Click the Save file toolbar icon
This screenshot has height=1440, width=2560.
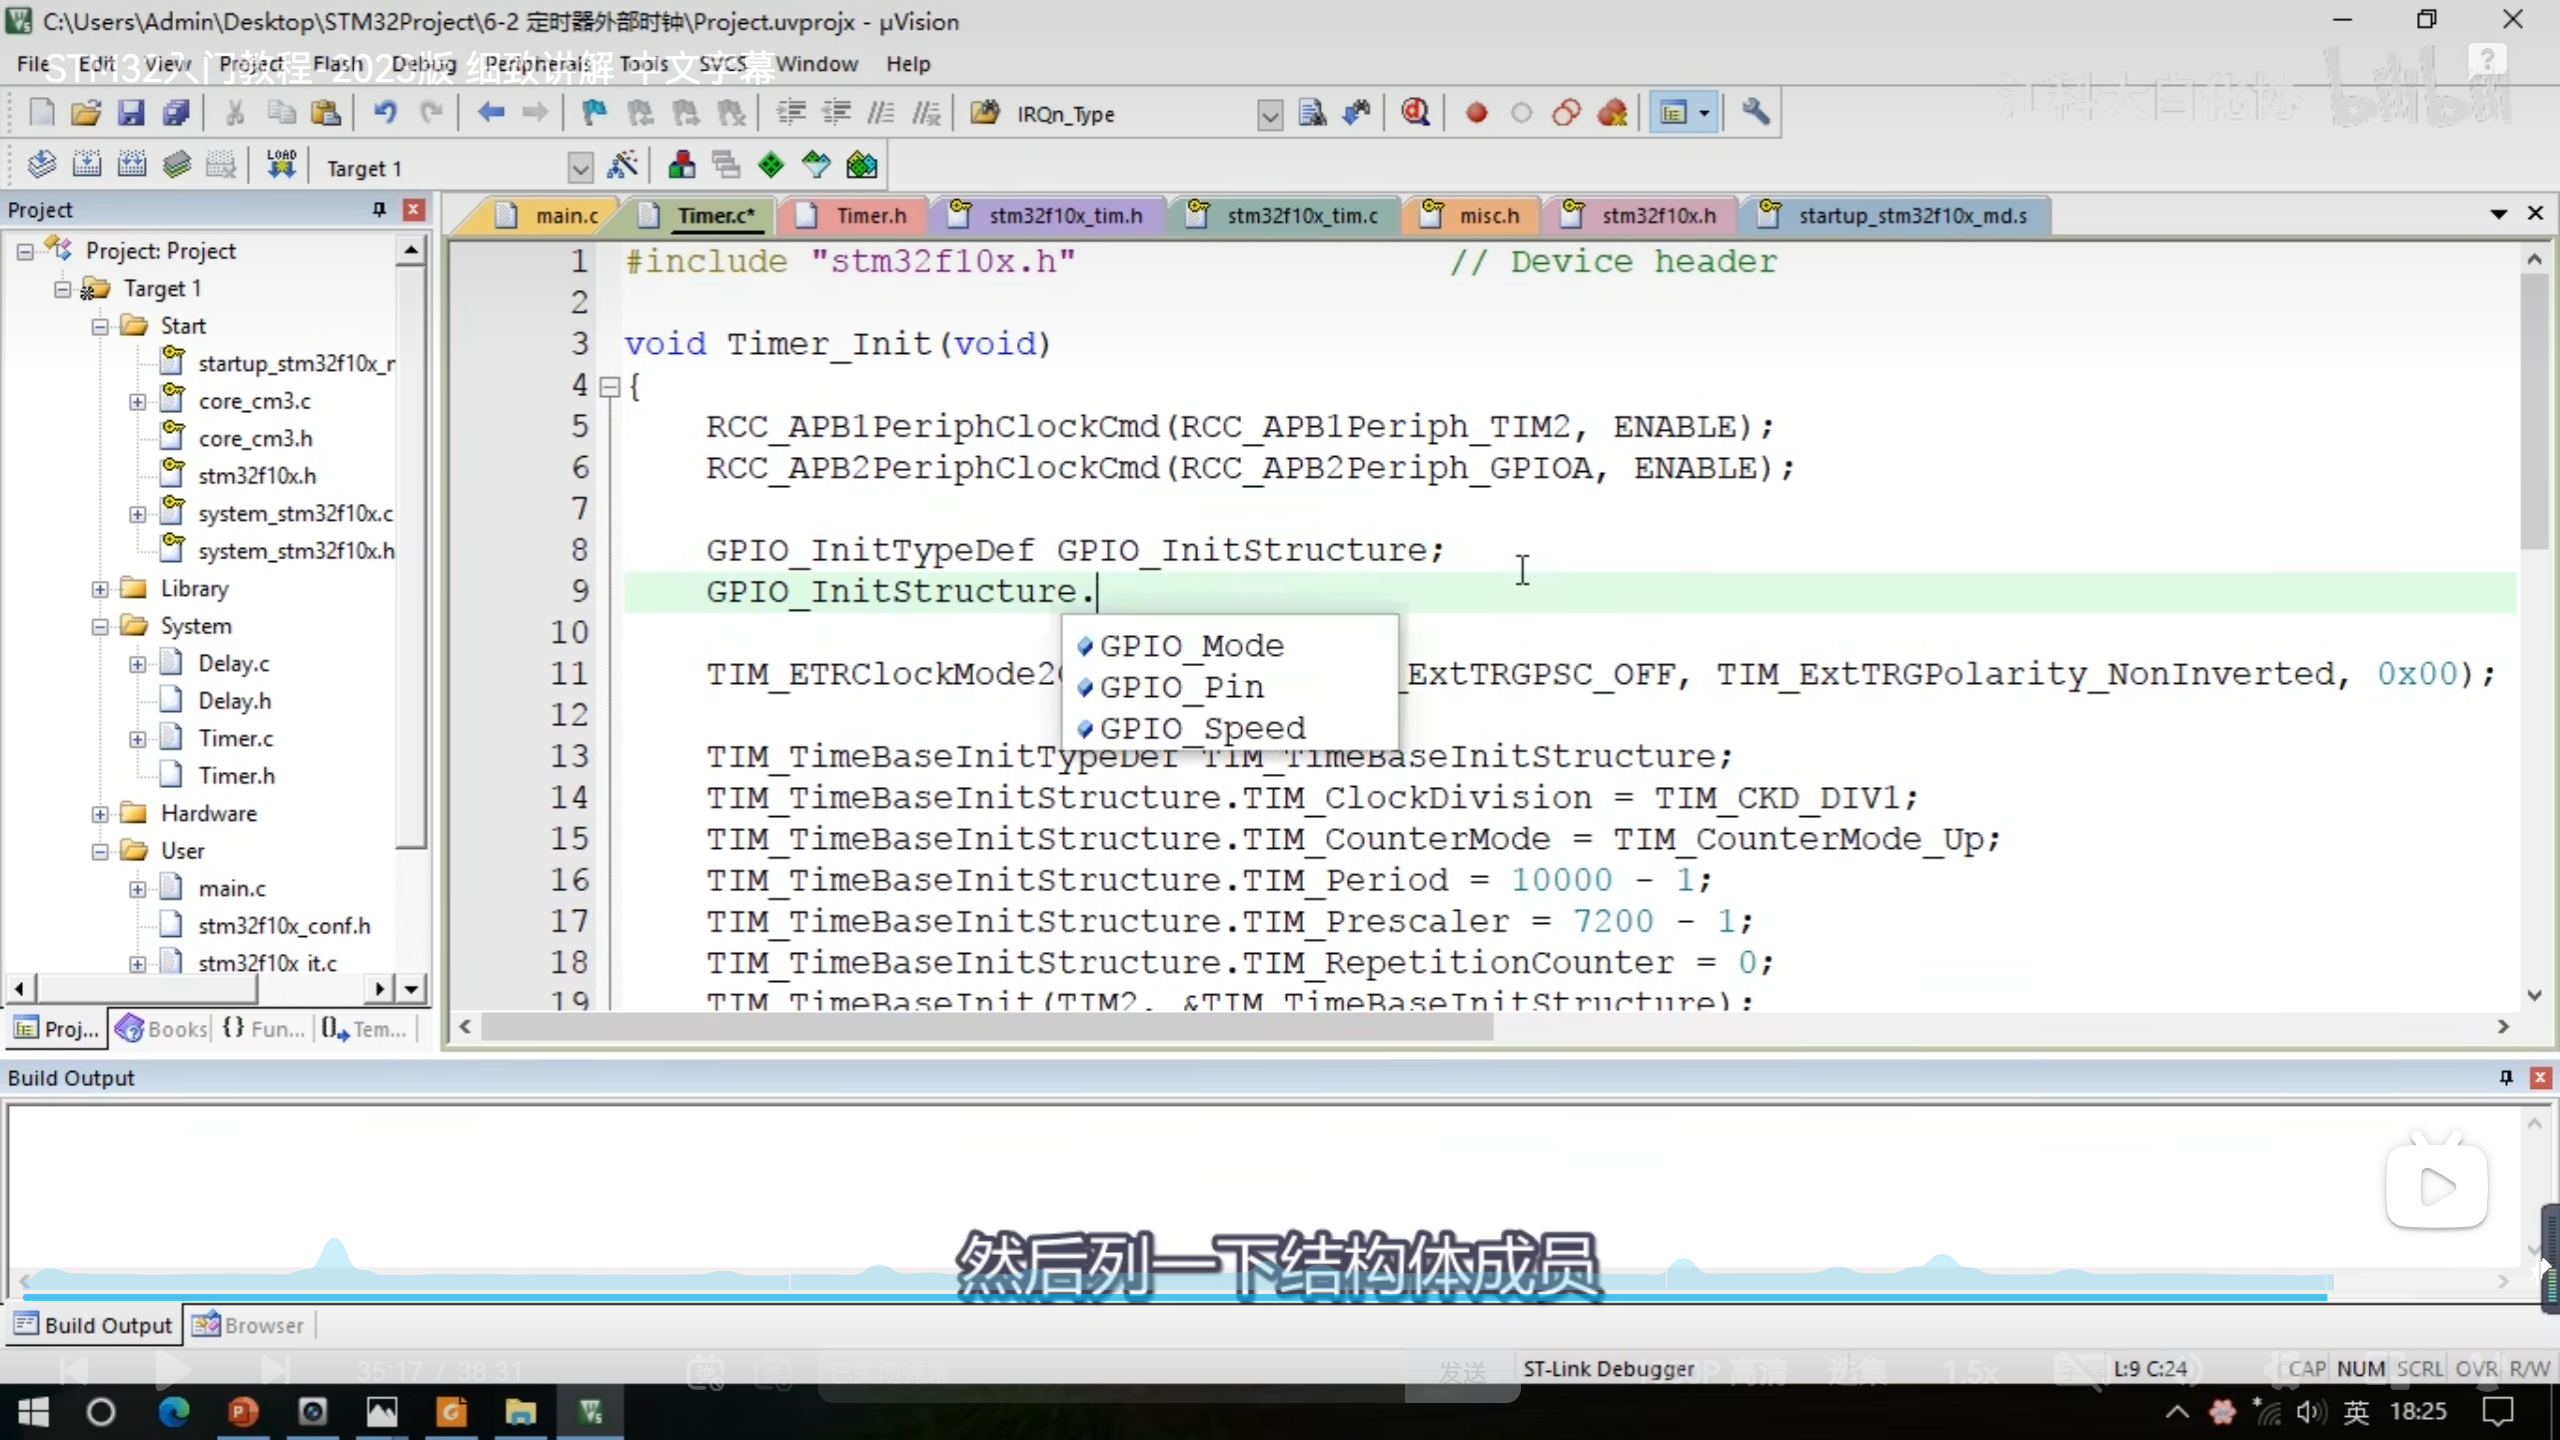pyautogui.click(x=131, y=113)
